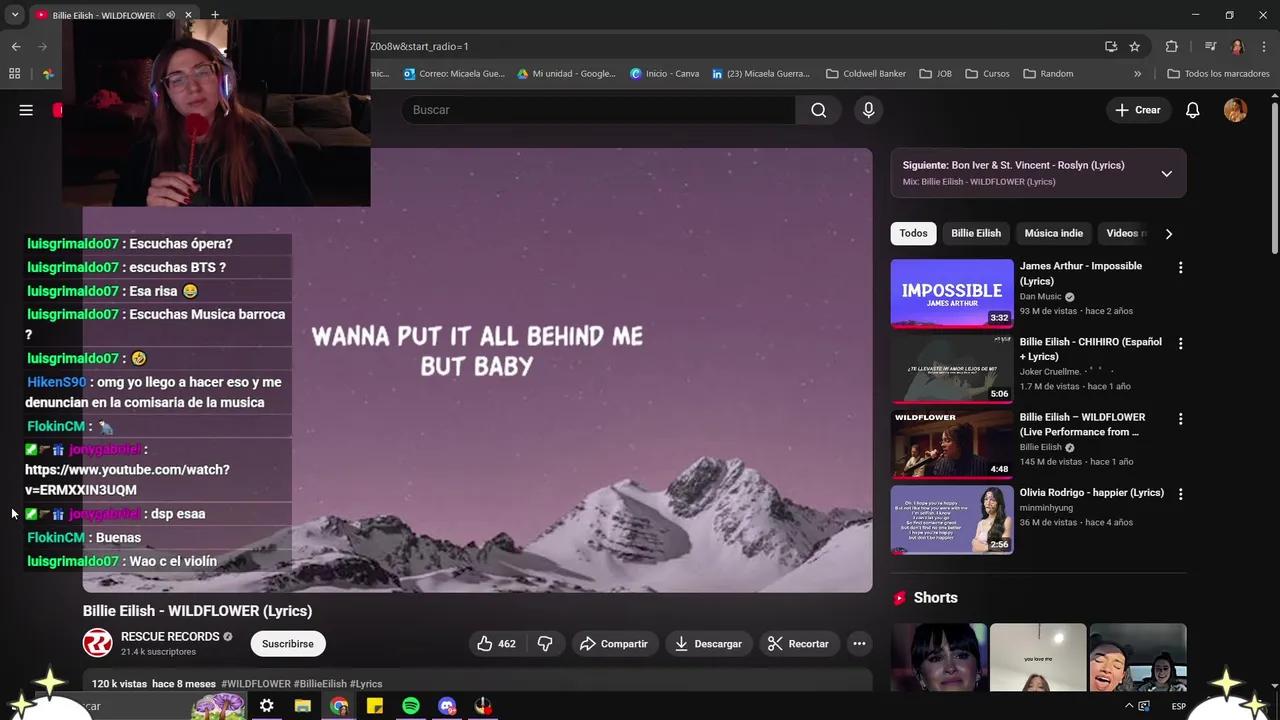Viewport: 1280px width, 720px height.
Task: Open James Arthur Impossible thumbnail
Action: [x=952, y=293]
